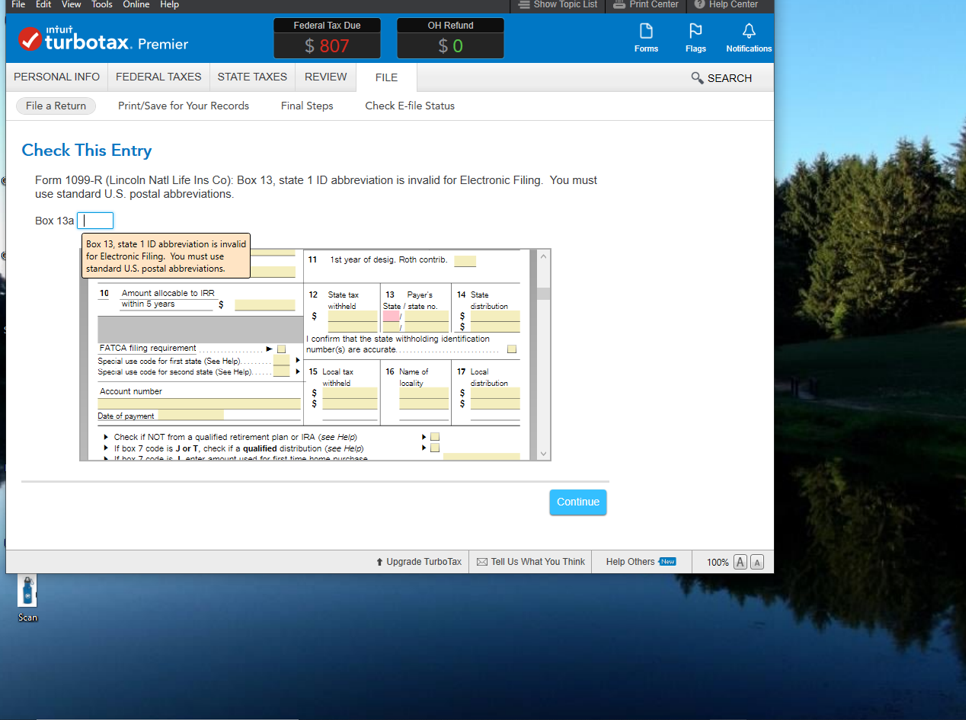966x720 pixels.
Task: Click inside the Box 13a input field
Action: tap(95, 220)
